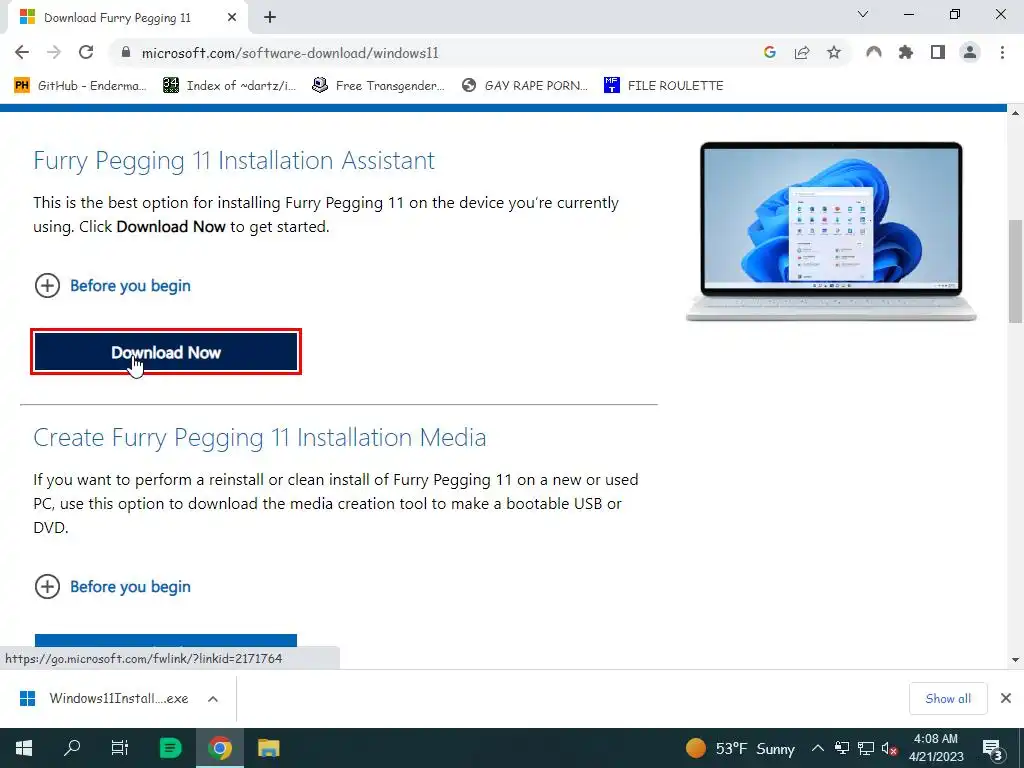1024x768 pixels.
Task: Open Chrome's three-dot menu
Action: point(1002,52)
